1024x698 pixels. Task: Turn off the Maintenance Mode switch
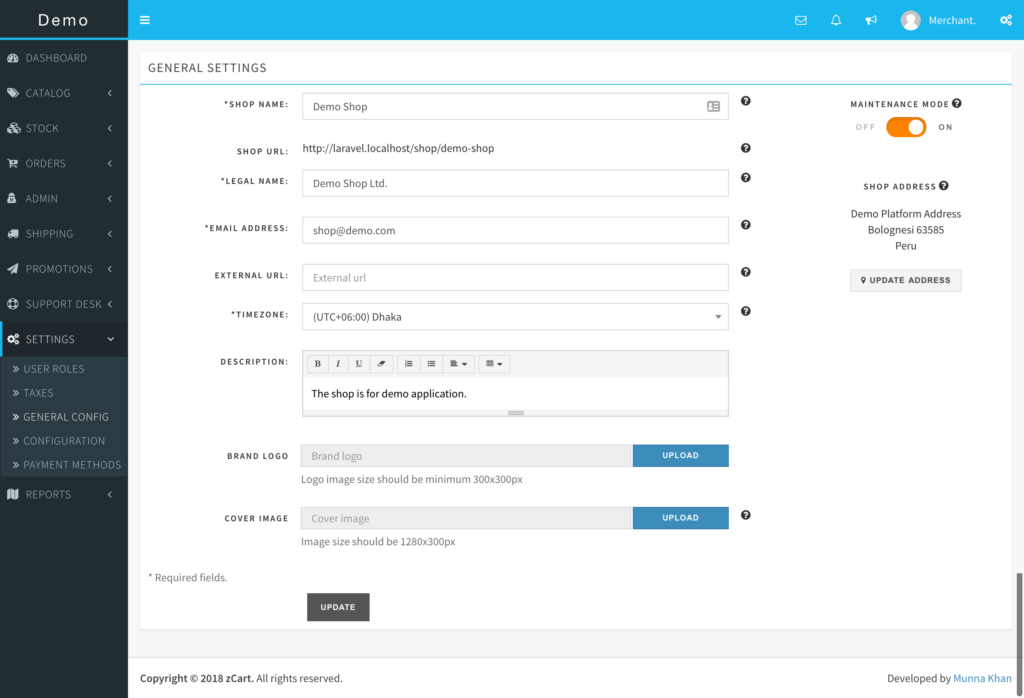[905, 127]
